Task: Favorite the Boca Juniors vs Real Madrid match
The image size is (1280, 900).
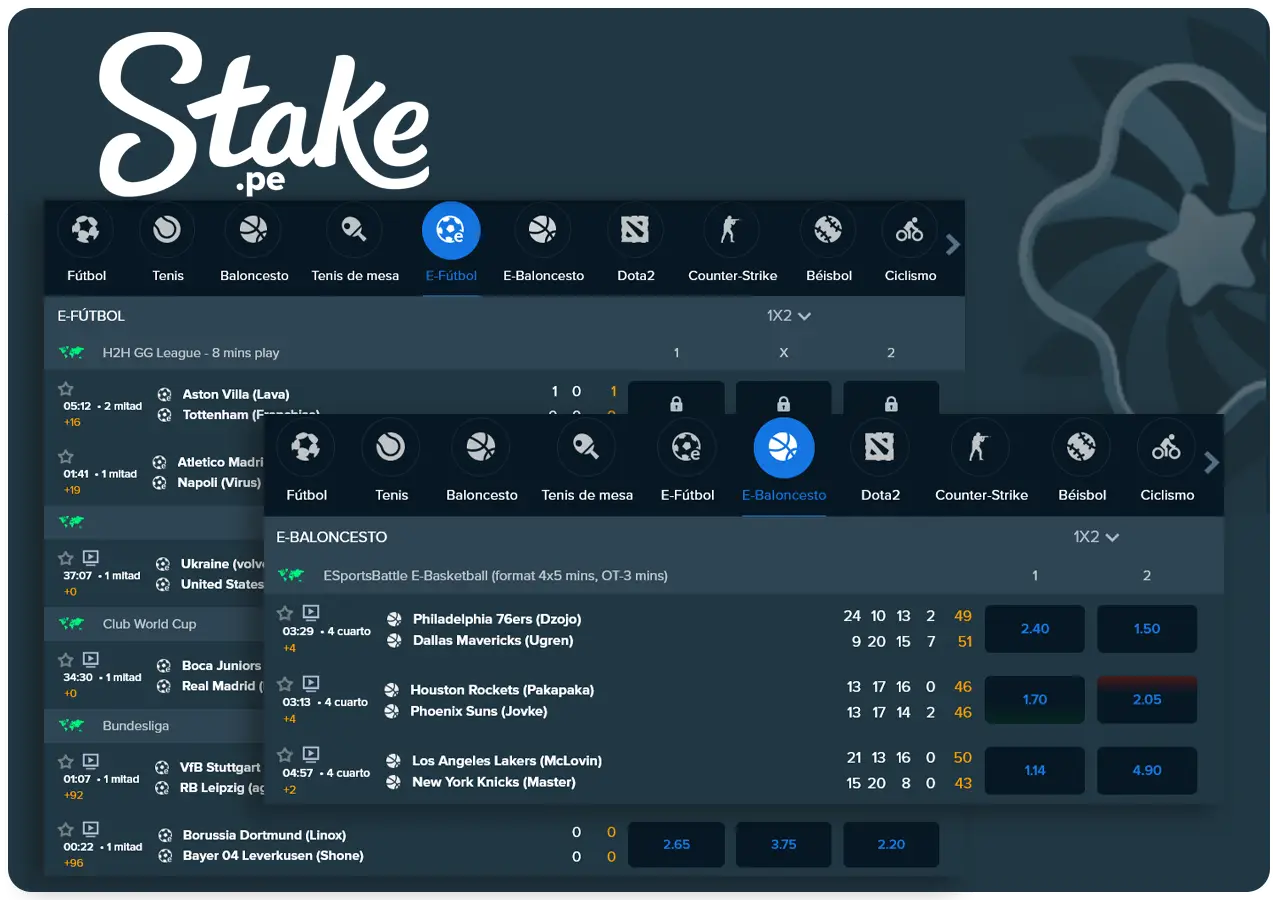Action: pos(66,660)
